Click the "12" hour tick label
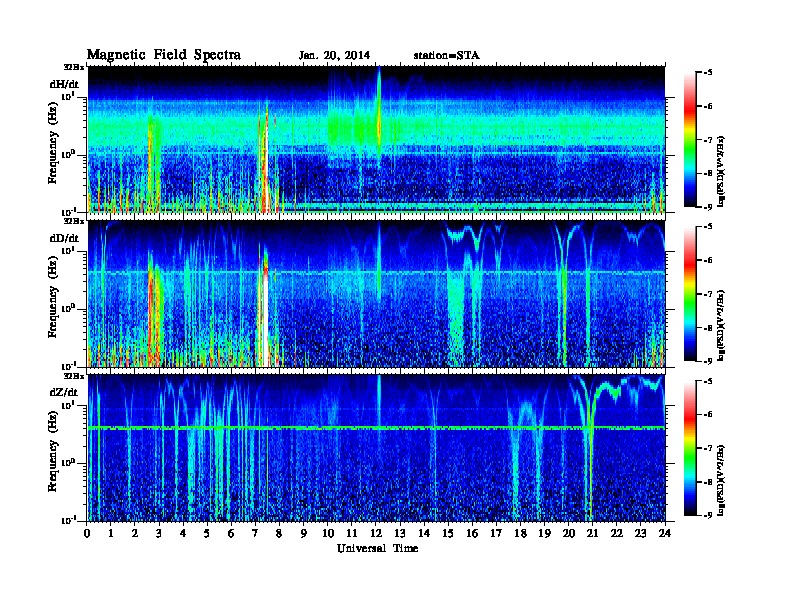This screenshot has height=612, width=792. point(376,534)
